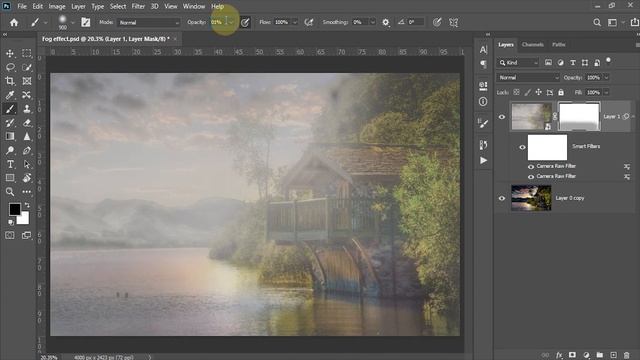Select the Path Selection tool
This screenshot has height=360, width=640.
point(27,164)
